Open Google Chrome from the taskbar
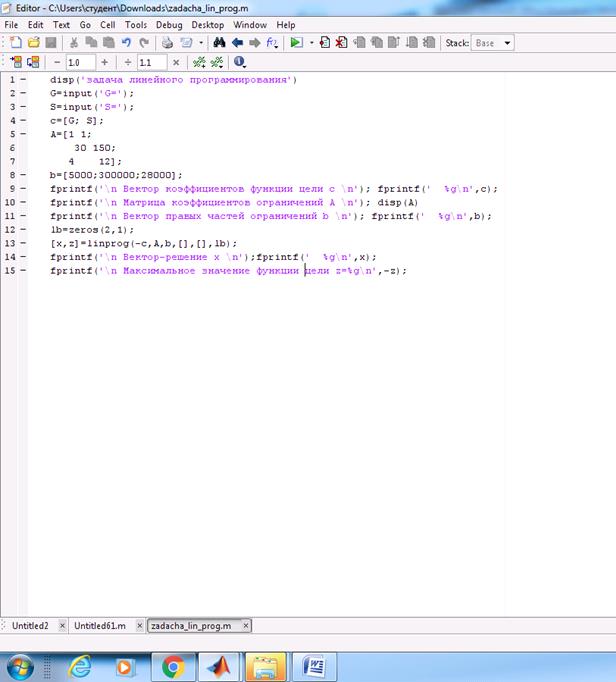The height and width of the screenshot is (682, 616). click(173, 667)
